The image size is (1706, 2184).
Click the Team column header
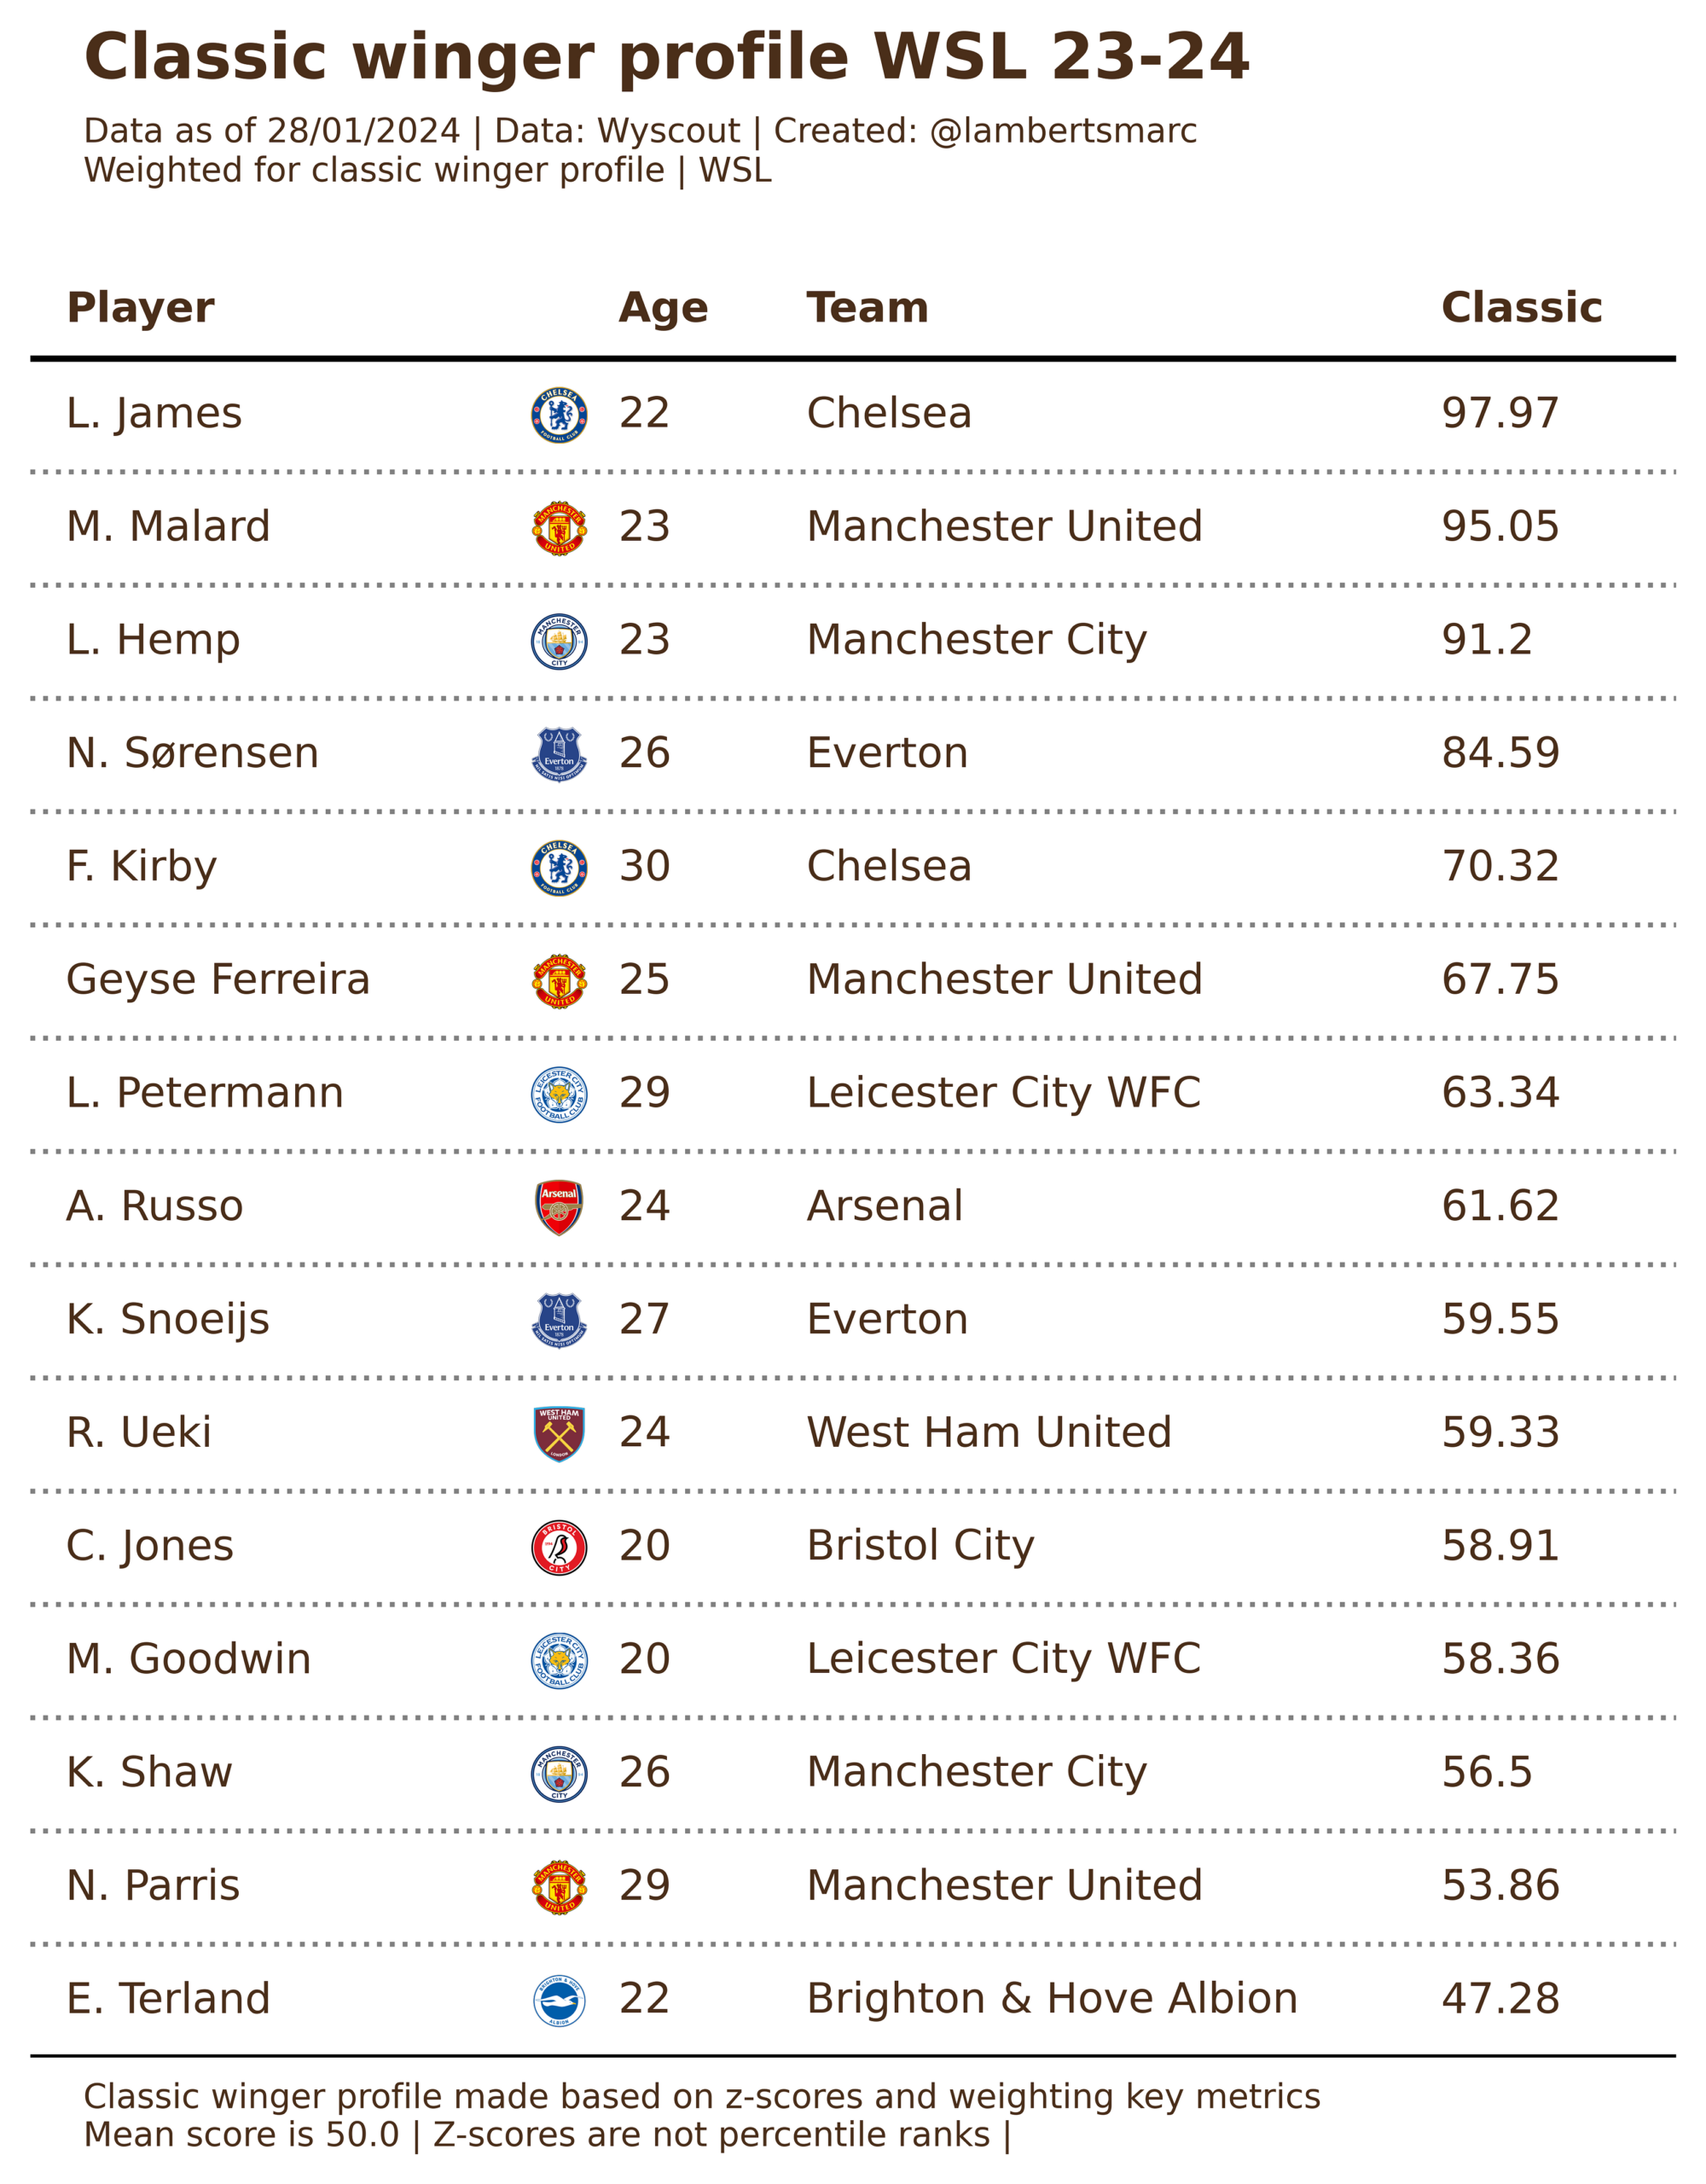[867, 307]
